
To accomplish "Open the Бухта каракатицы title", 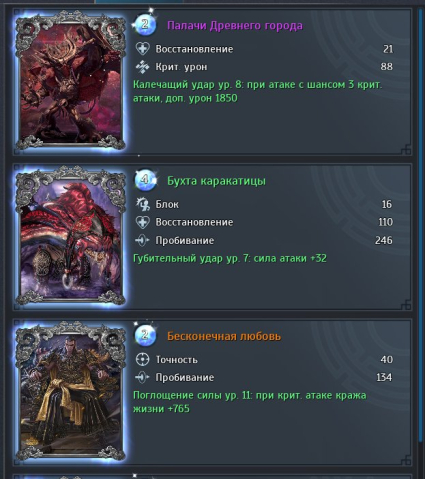I will pyautogui.click(x=216, y=181).
